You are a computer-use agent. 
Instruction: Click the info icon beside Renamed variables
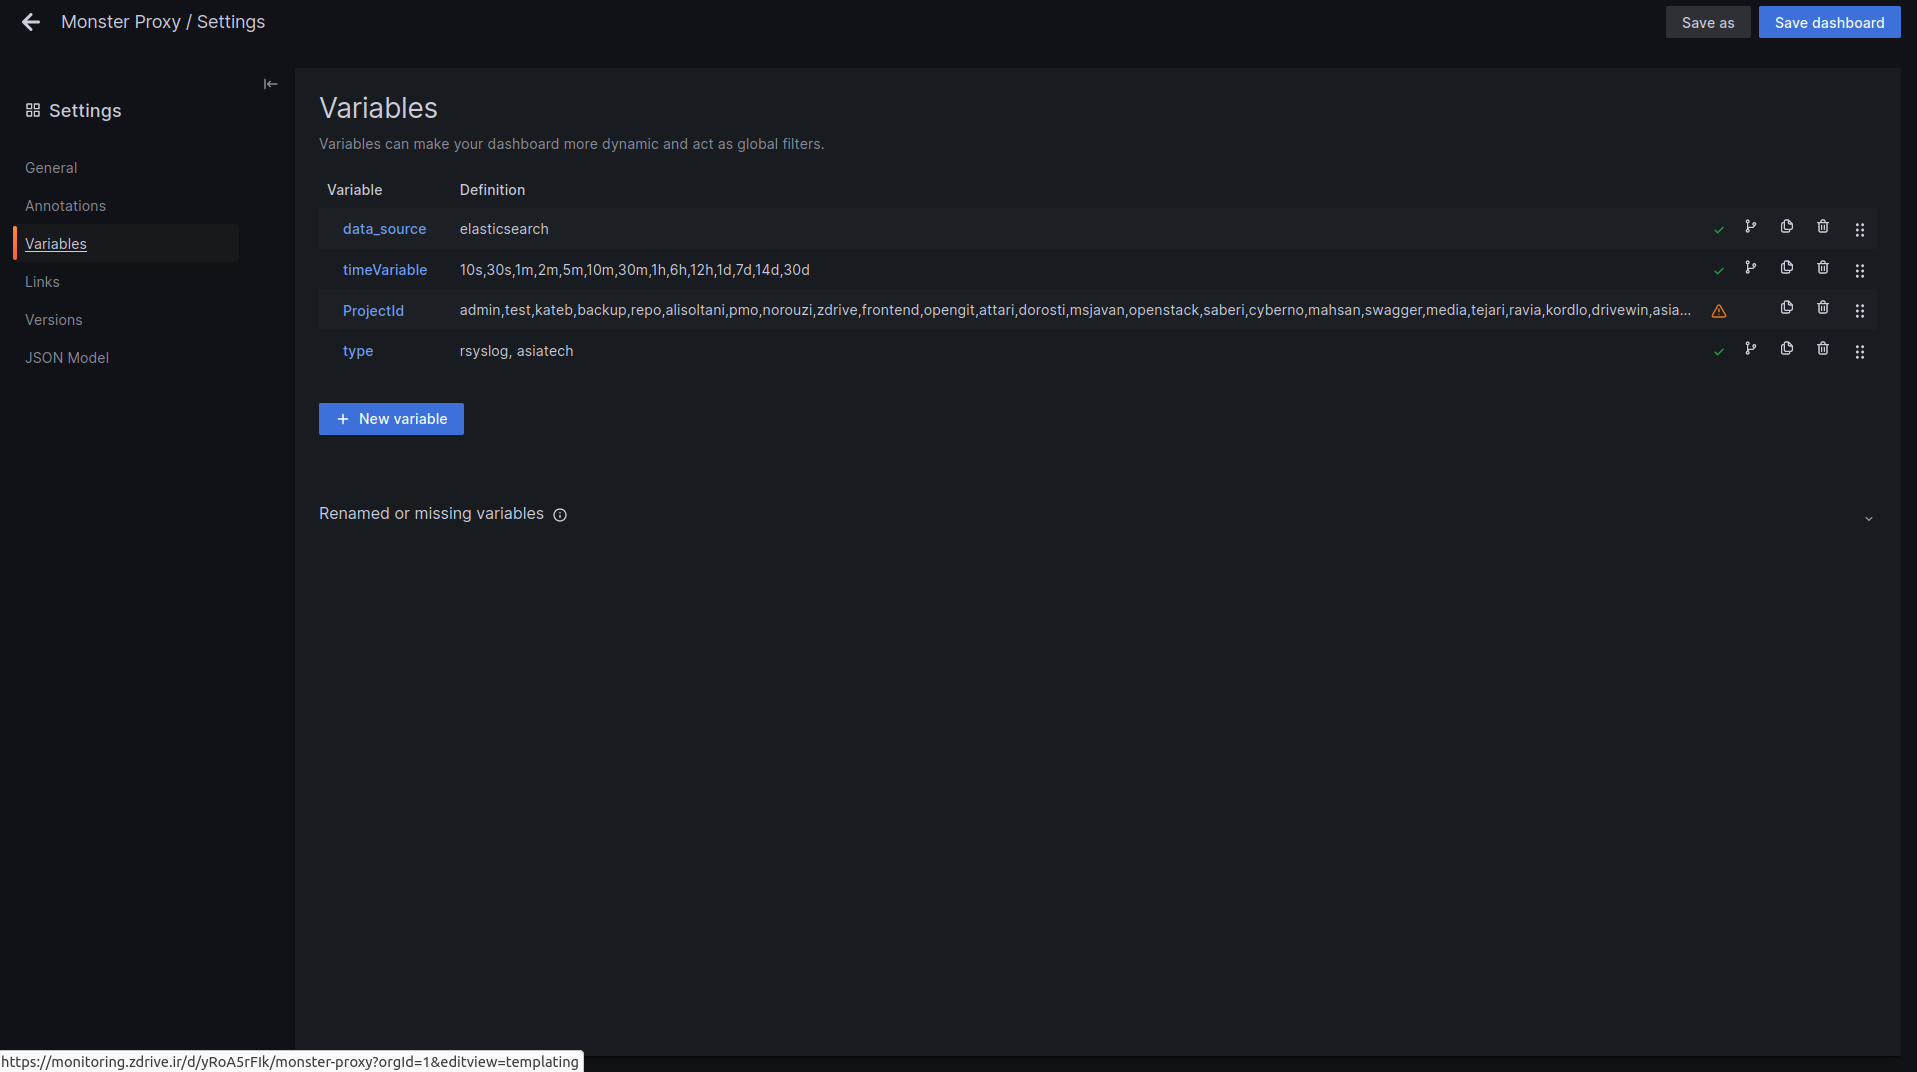coord(560,515)
